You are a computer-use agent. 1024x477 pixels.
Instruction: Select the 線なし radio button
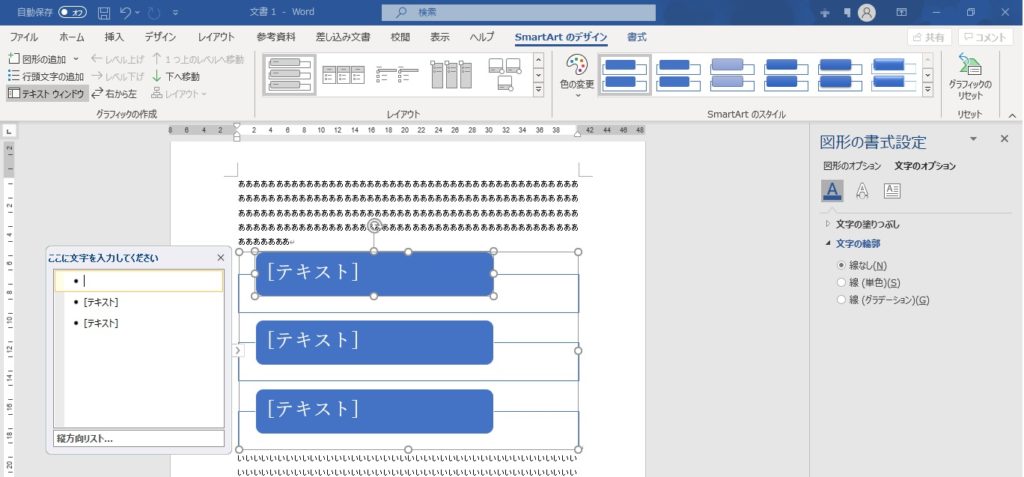tap(841, 265)
